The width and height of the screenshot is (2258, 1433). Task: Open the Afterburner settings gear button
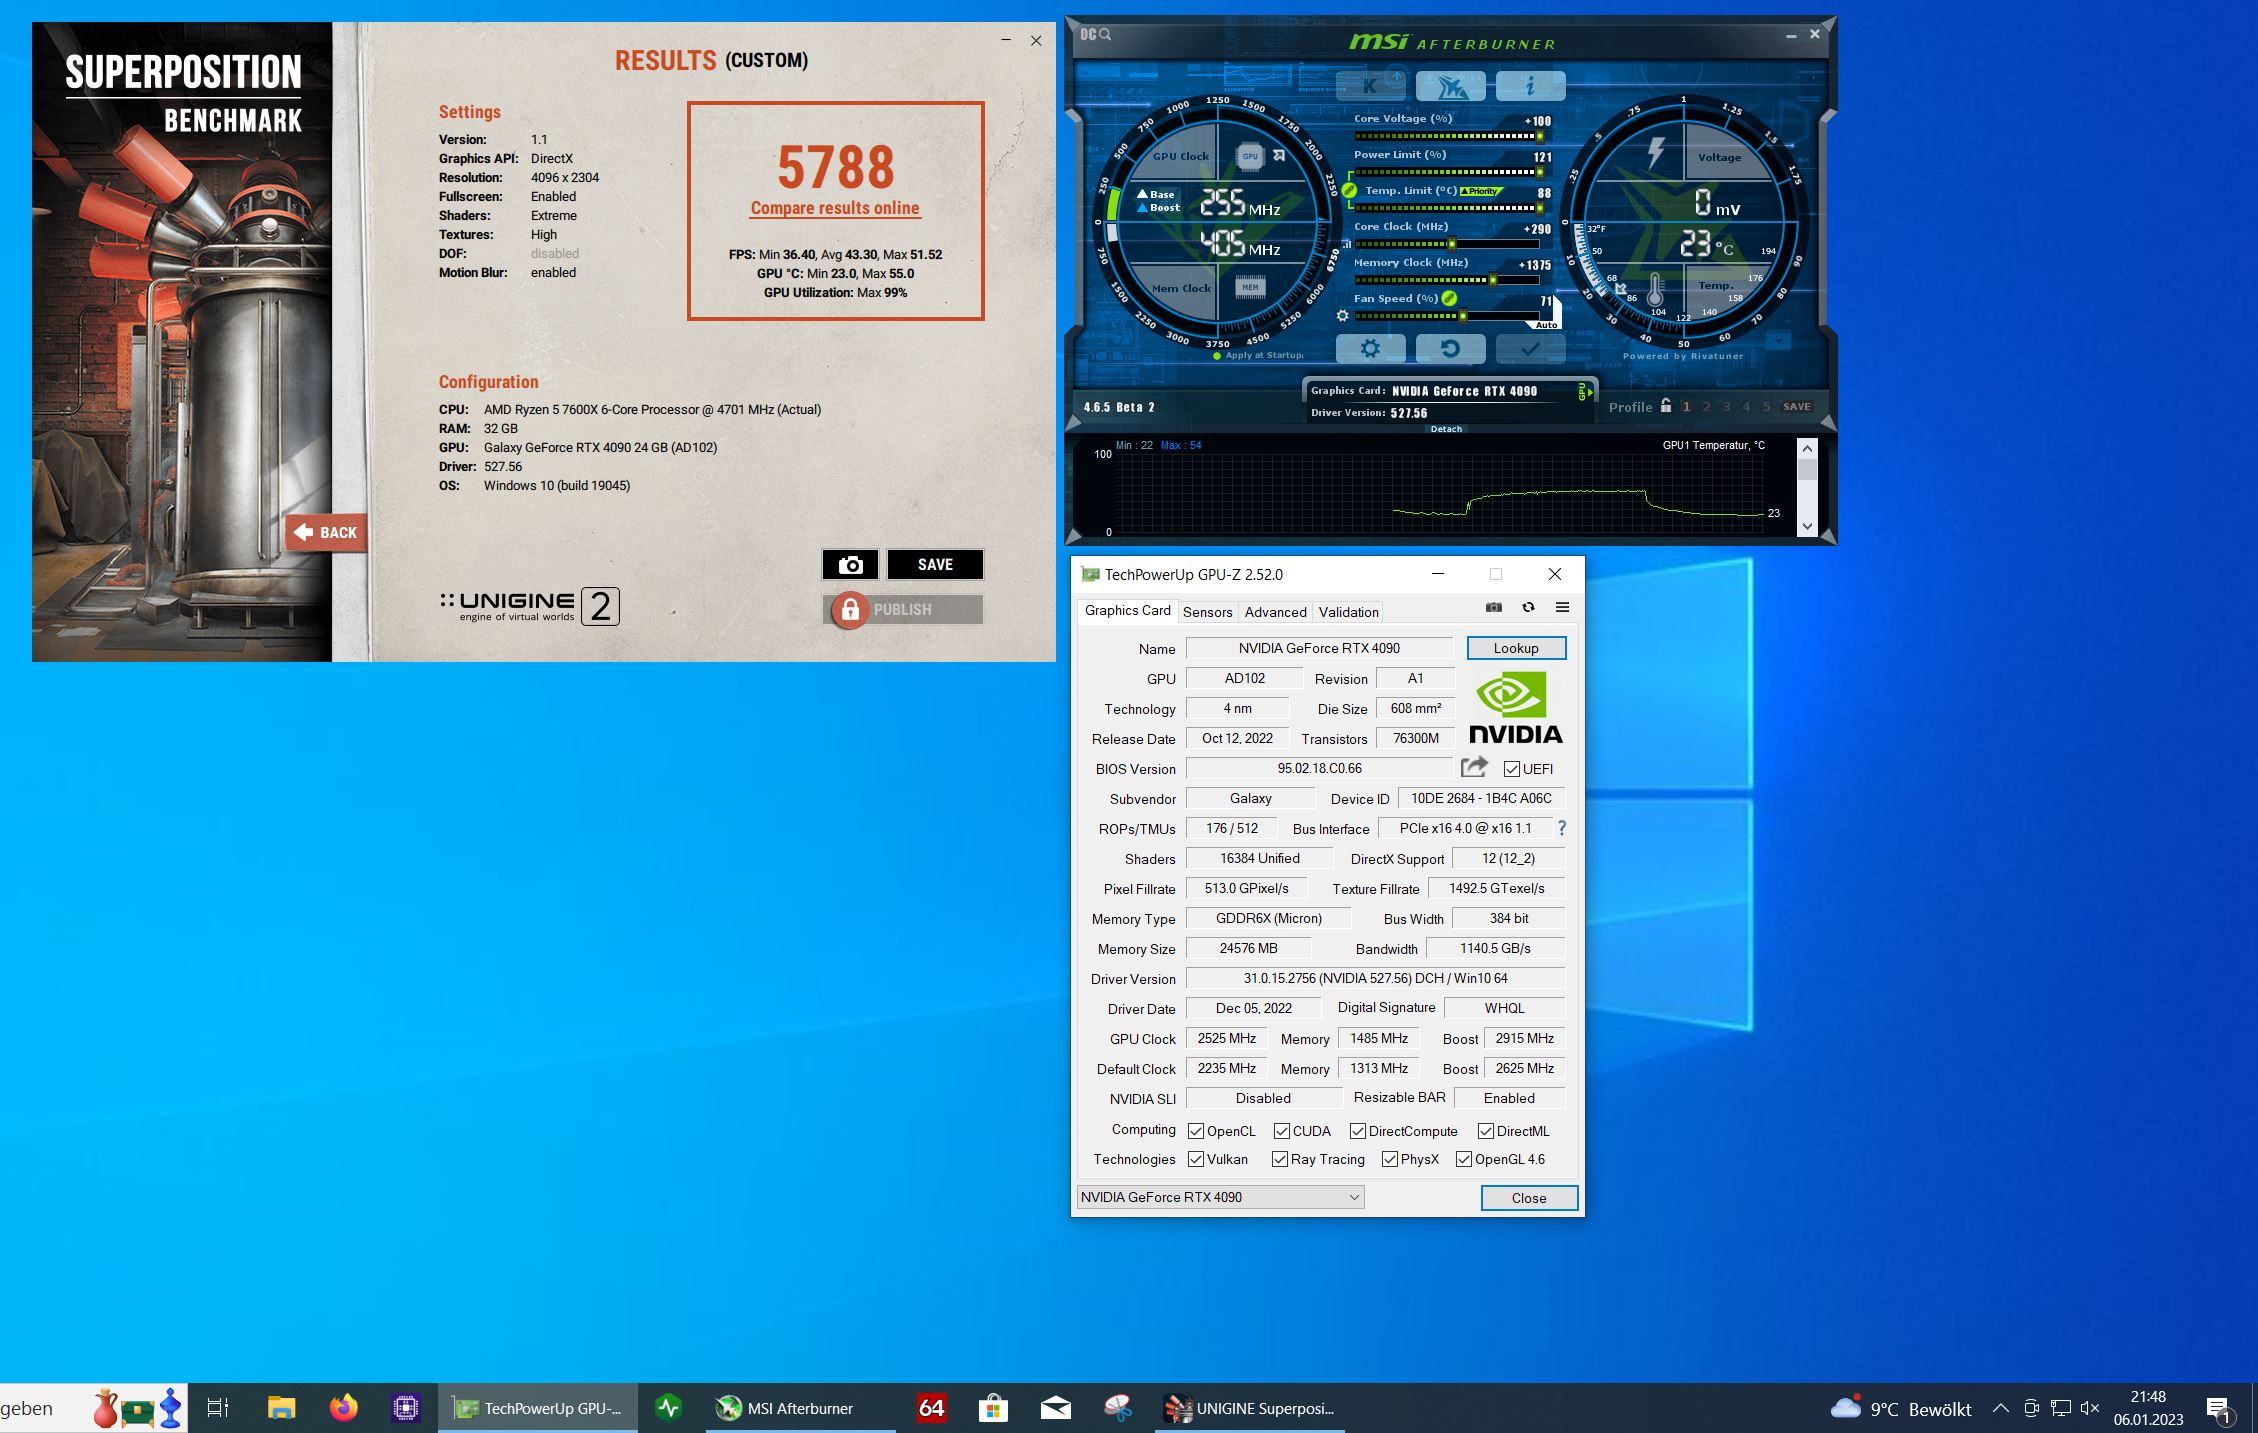click(1370, 348)
